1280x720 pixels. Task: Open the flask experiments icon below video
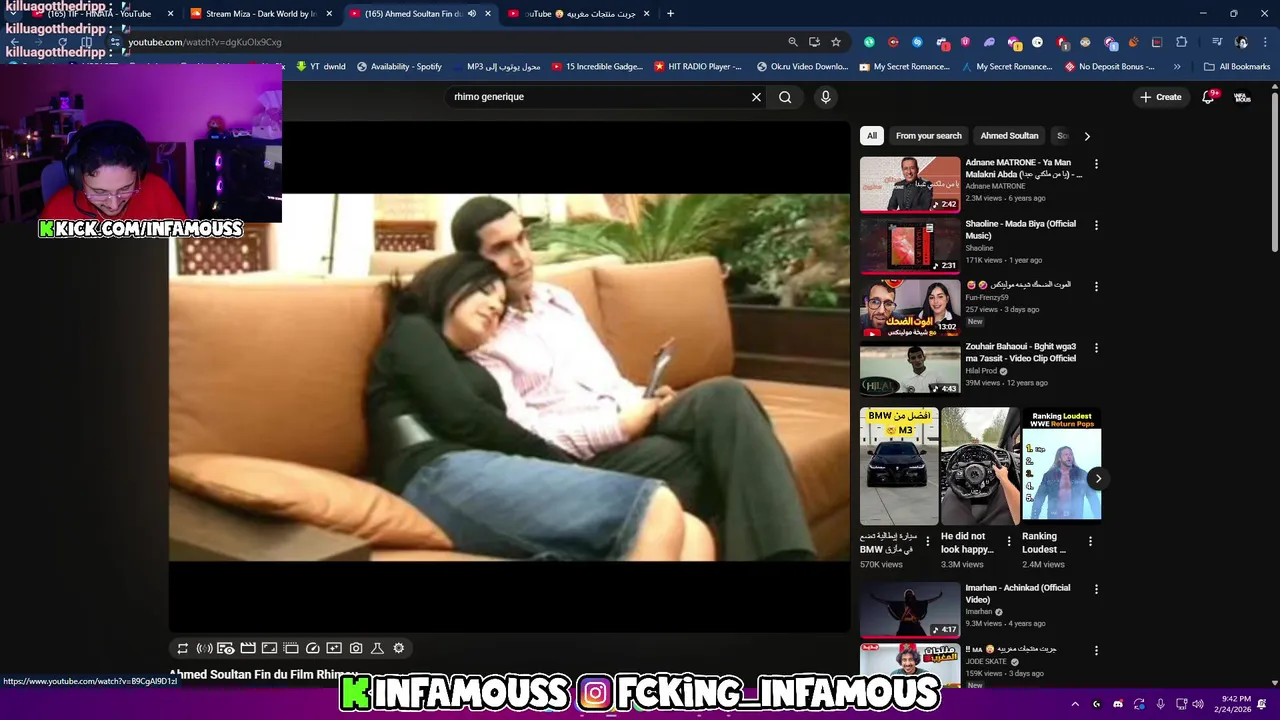tap(377, 648)
